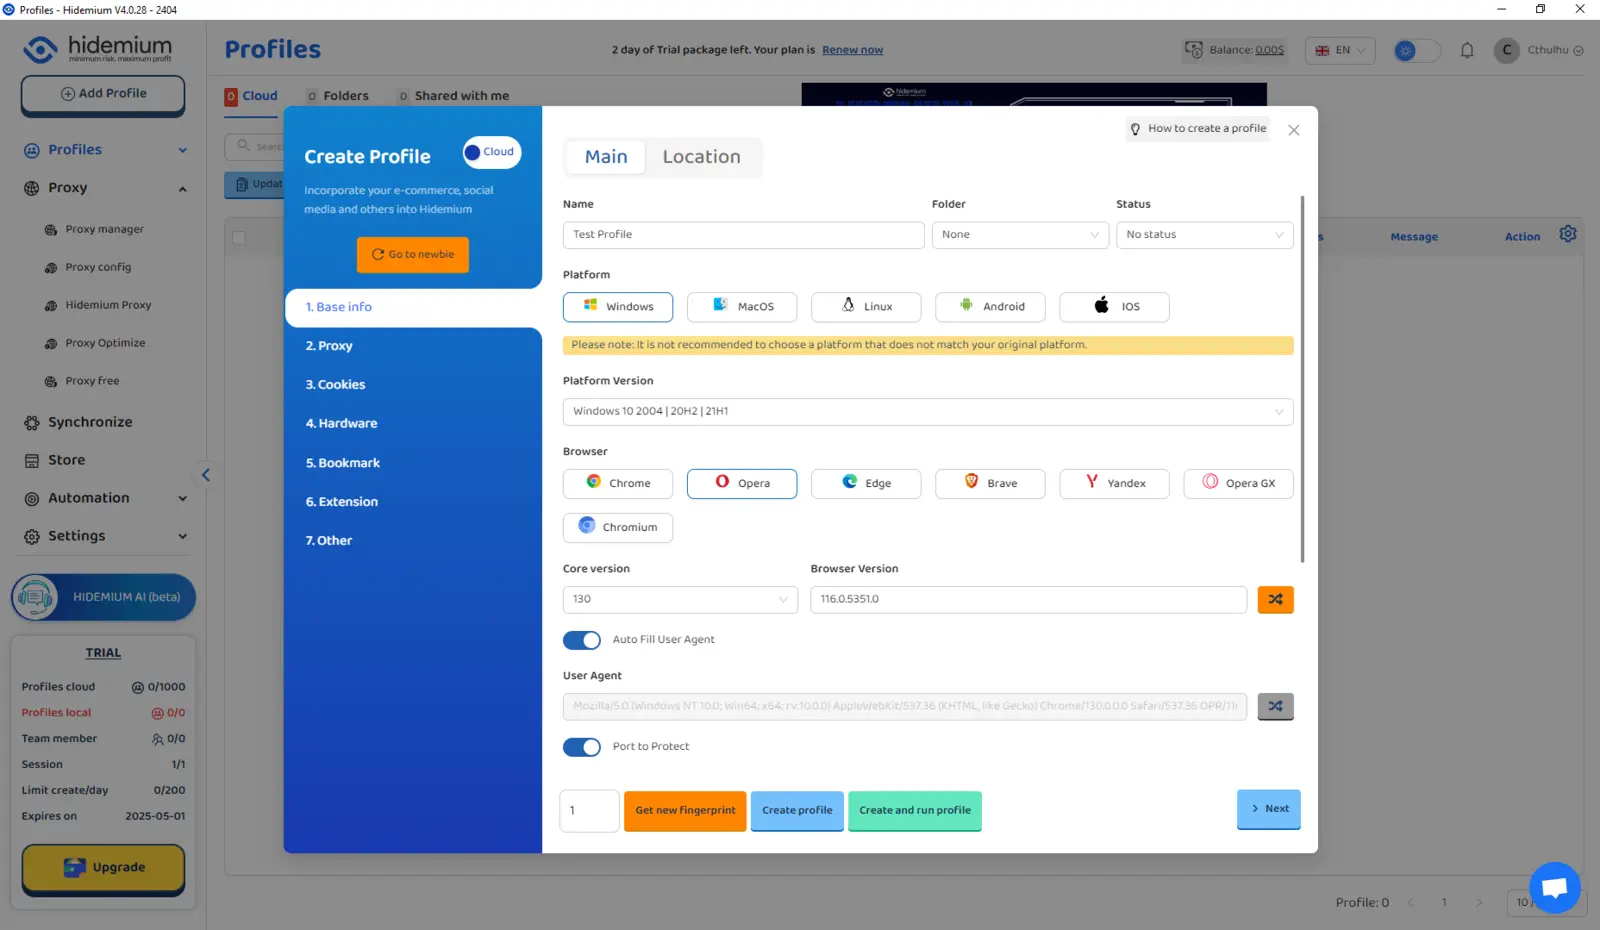1600x930 pixels.
Task: Select Linux platform
Action: [x=866, y=307]
